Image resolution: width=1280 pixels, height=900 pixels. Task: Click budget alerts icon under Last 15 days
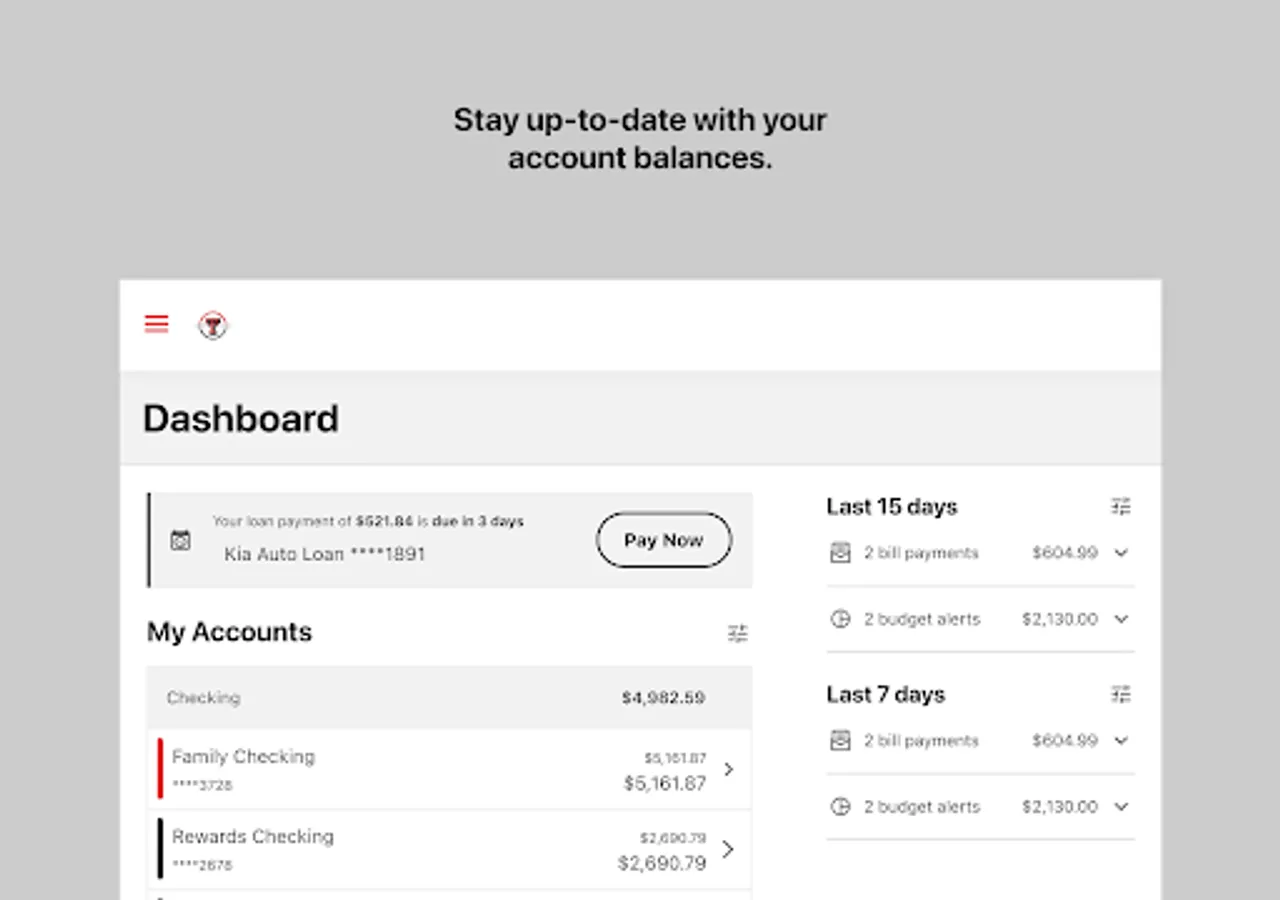pyautogui.click(x=840, y=619)
